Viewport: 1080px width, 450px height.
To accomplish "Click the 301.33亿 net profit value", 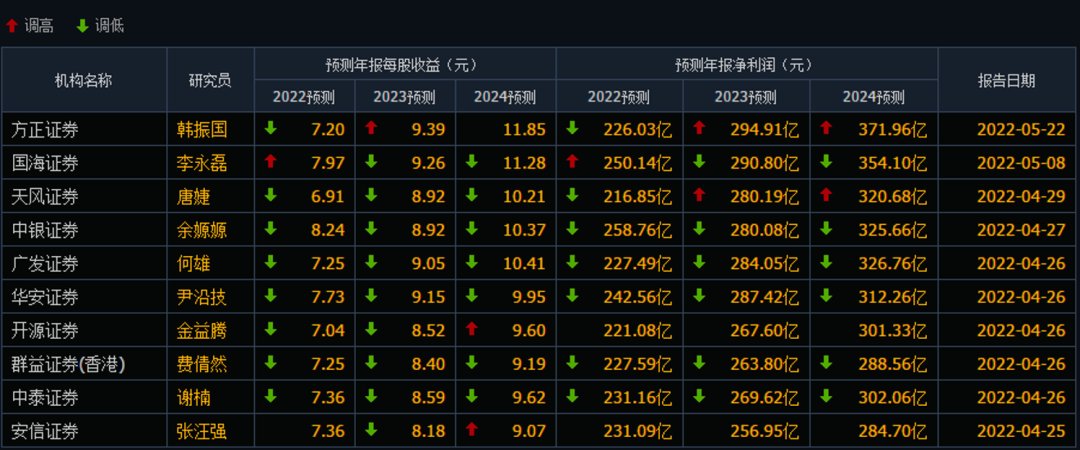I will pyautogui.click(x=893, y=331).
